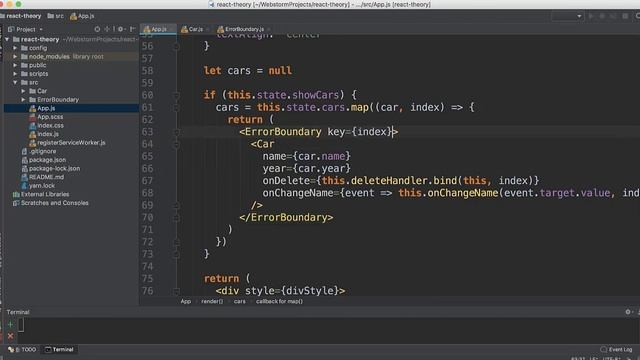Screen dimensions: 640x360
Task: Open the TODO tool window tab
Action: pos(23,349)
